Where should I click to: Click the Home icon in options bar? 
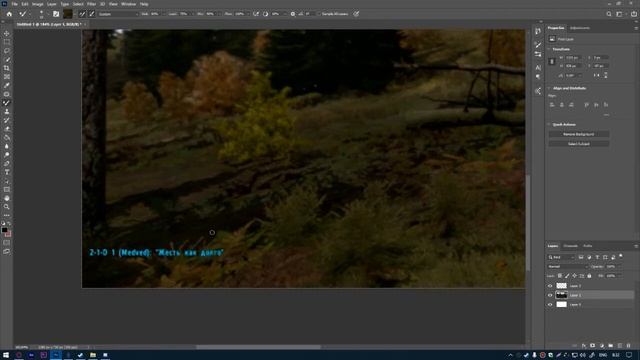click(x=9, y=14)
